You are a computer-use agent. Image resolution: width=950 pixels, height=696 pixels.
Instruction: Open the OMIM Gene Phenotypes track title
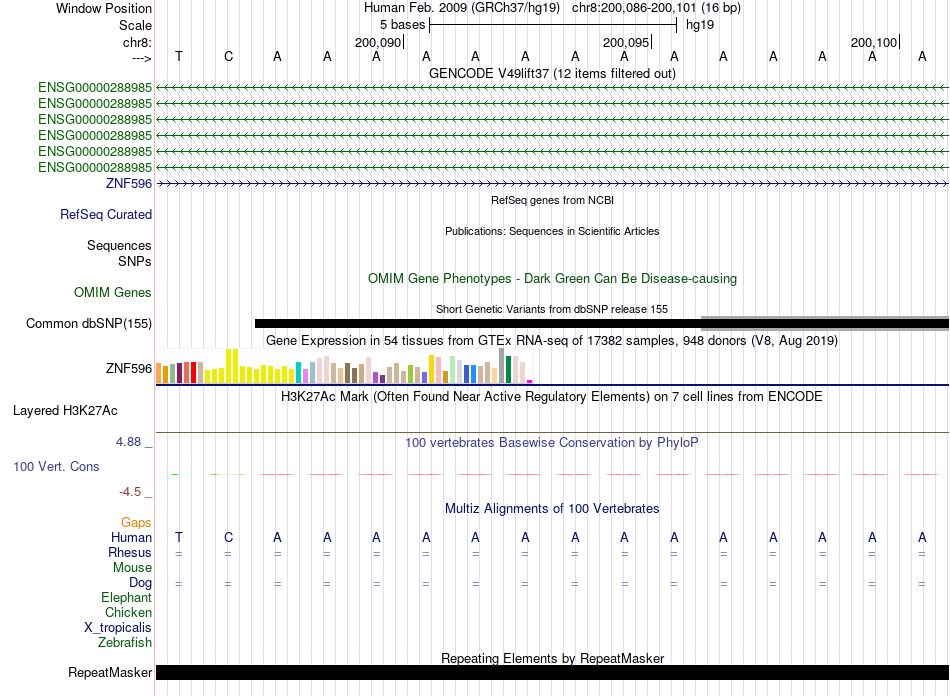pos(552,279)
